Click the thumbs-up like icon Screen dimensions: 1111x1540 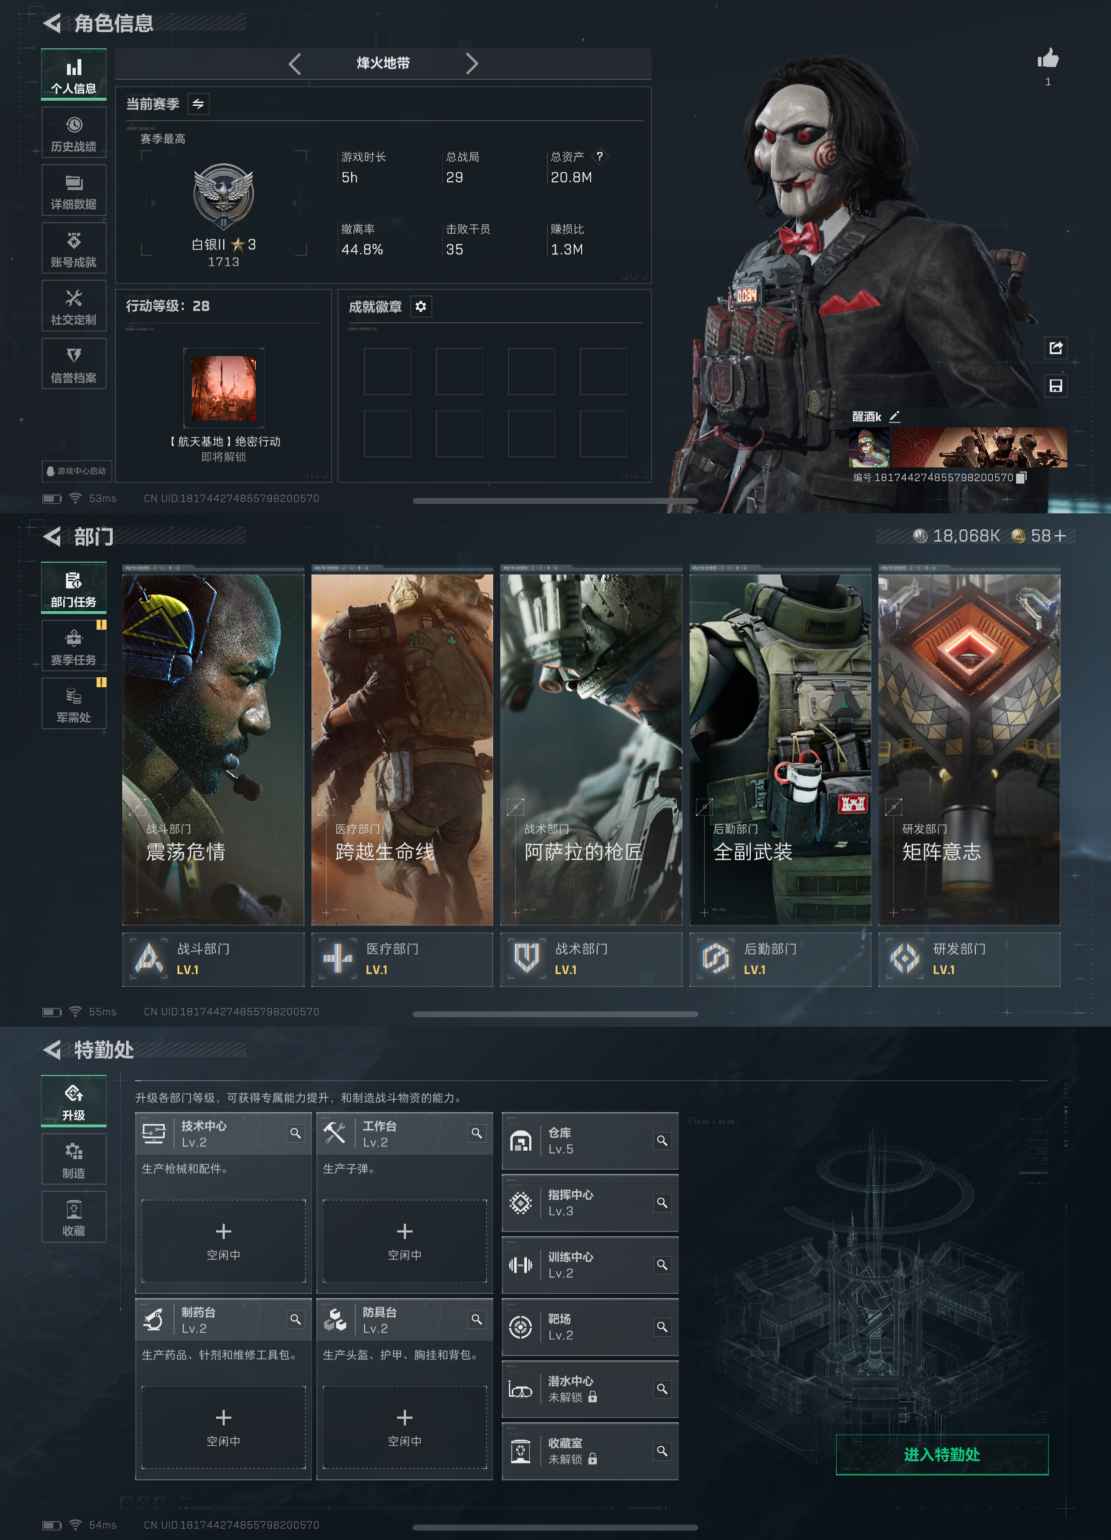(1048, 59)
